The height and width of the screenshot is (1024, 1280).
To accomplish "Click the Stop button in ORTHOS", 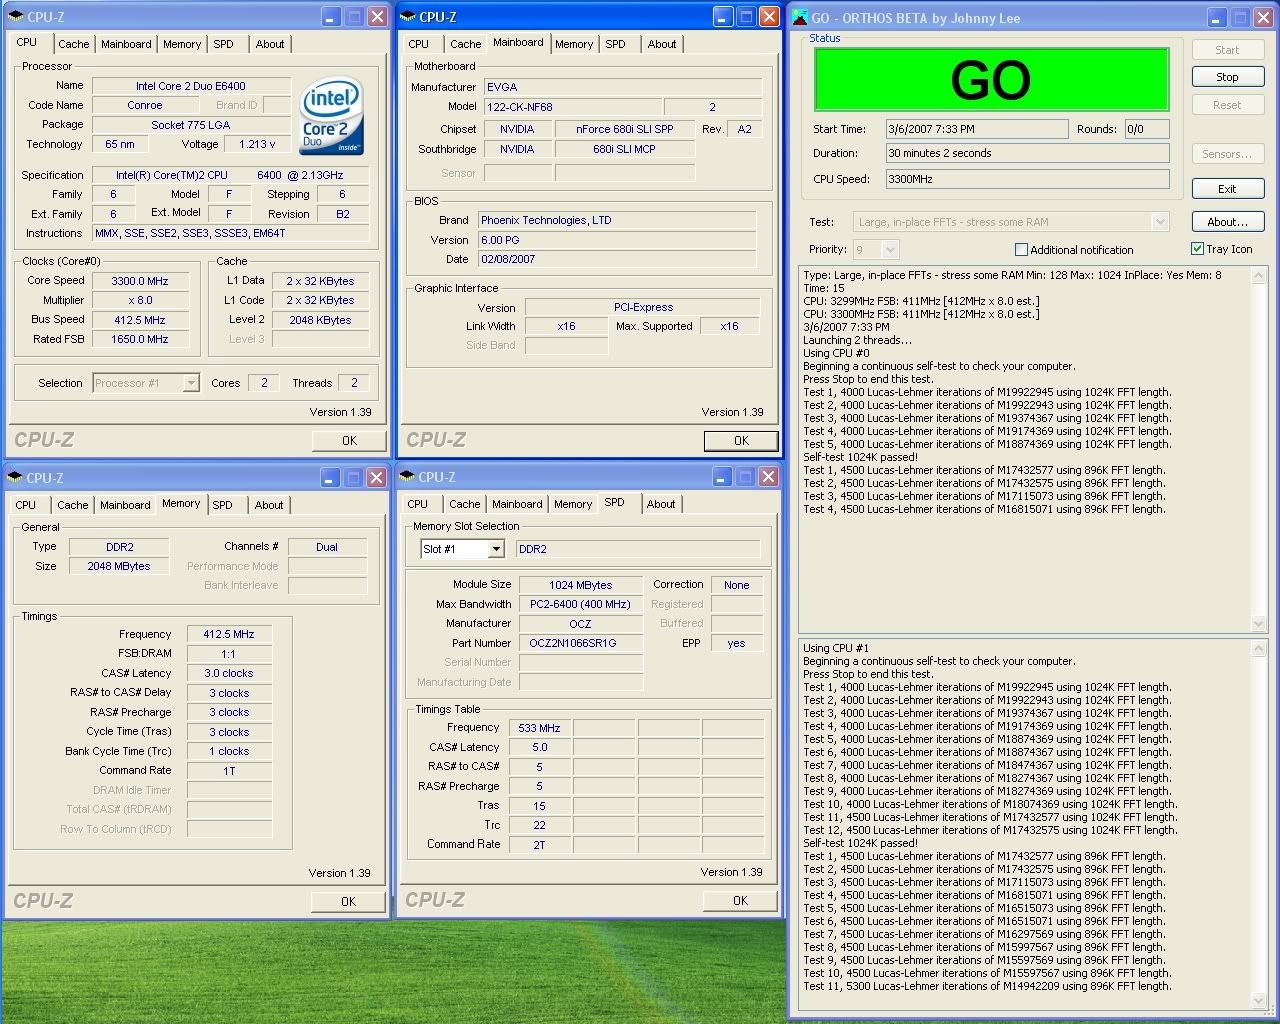I will tap(1227, 77).
